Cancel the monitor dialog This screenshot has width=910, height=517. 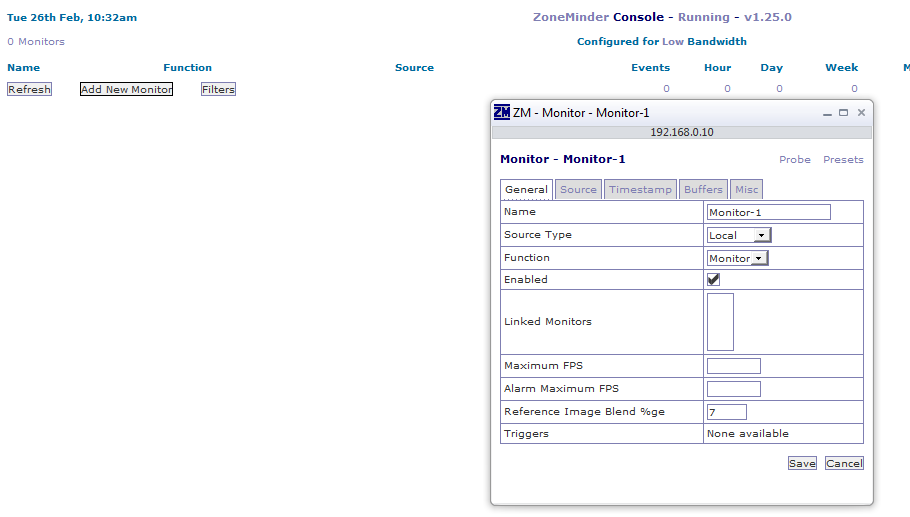click(844, 463)
